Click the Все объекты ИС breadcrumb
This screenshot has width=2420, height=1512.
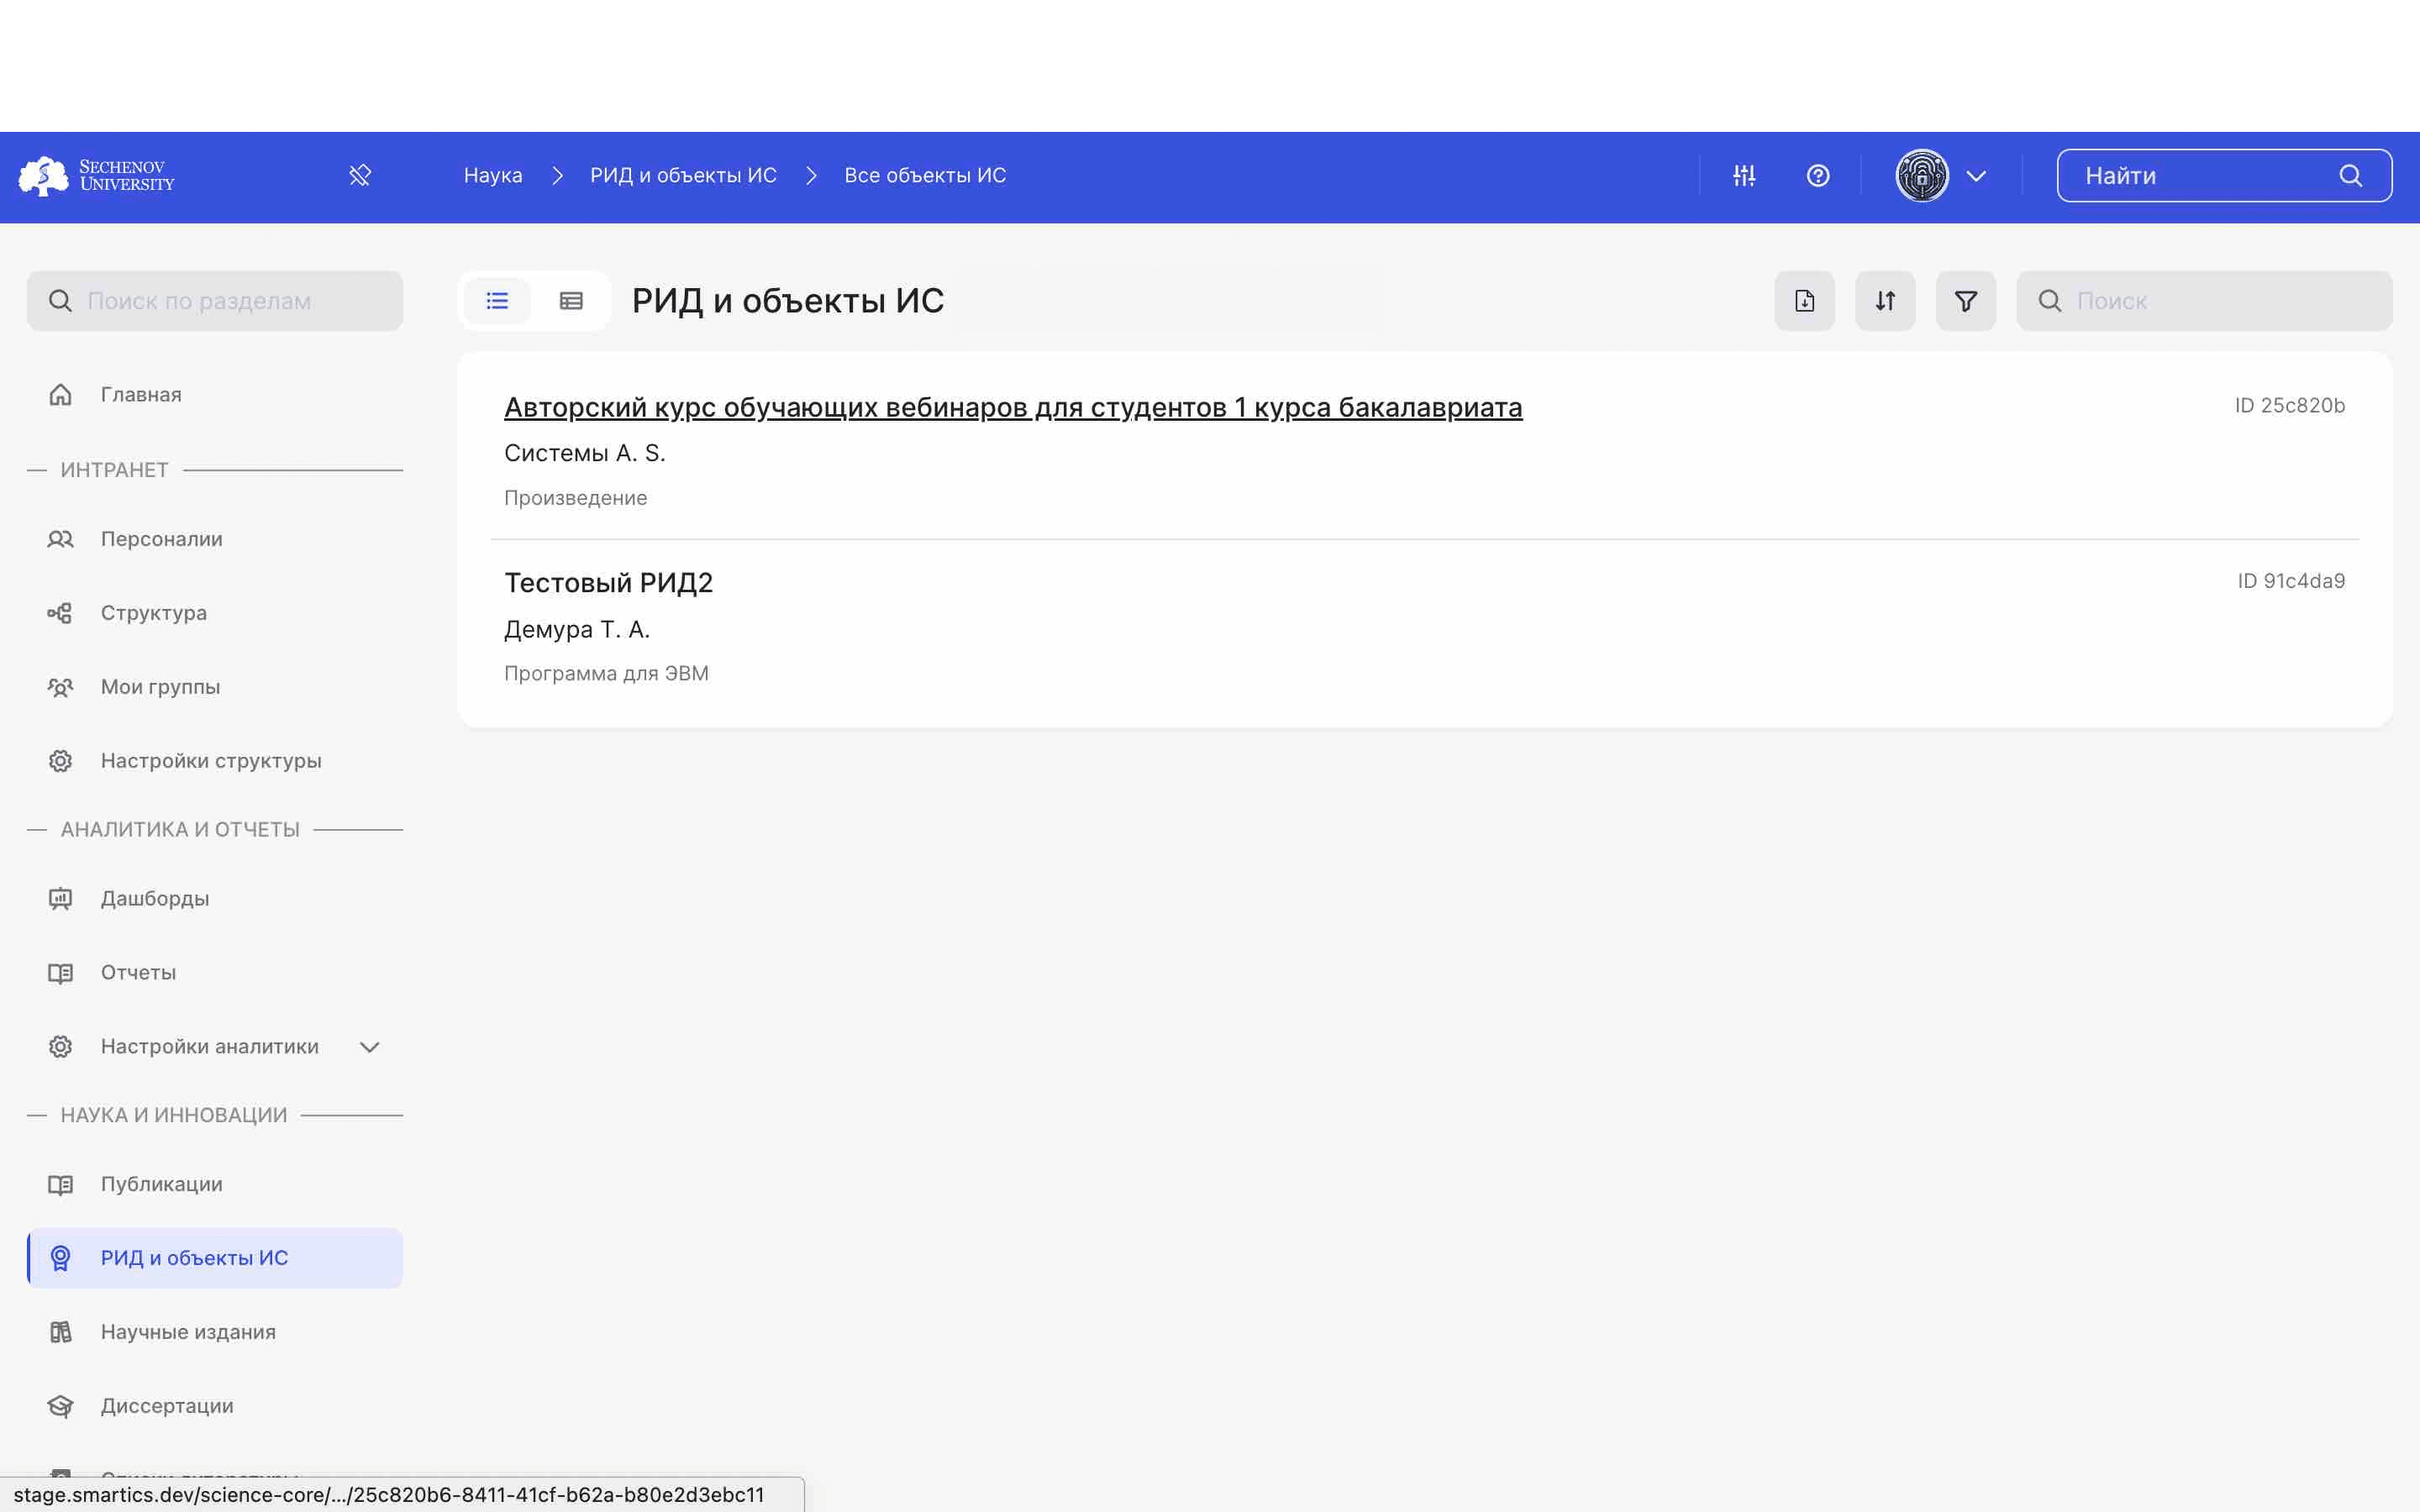[x=925, y=176]
